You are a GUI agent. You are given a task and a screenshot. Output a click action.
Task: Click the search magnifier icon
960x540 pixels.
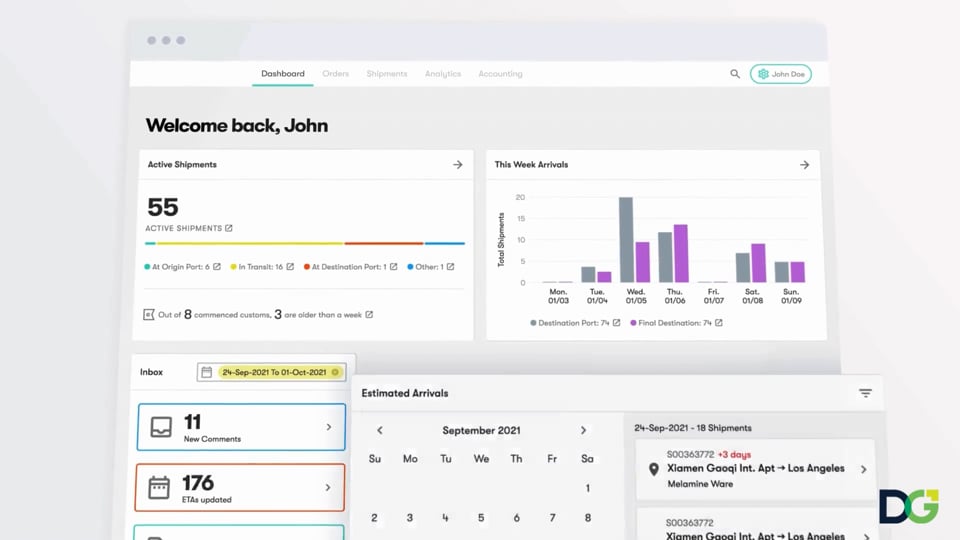(x=735, y=73)
